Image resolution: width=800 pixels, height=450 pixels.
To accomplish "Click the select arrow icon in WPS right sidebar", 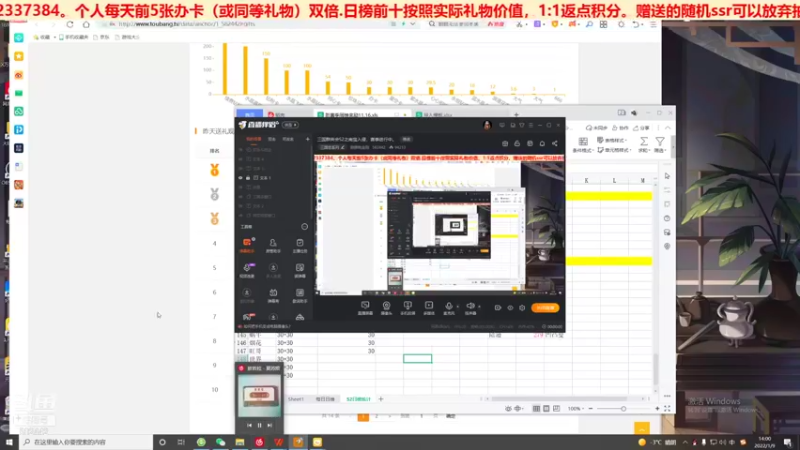I will [667, 176].
